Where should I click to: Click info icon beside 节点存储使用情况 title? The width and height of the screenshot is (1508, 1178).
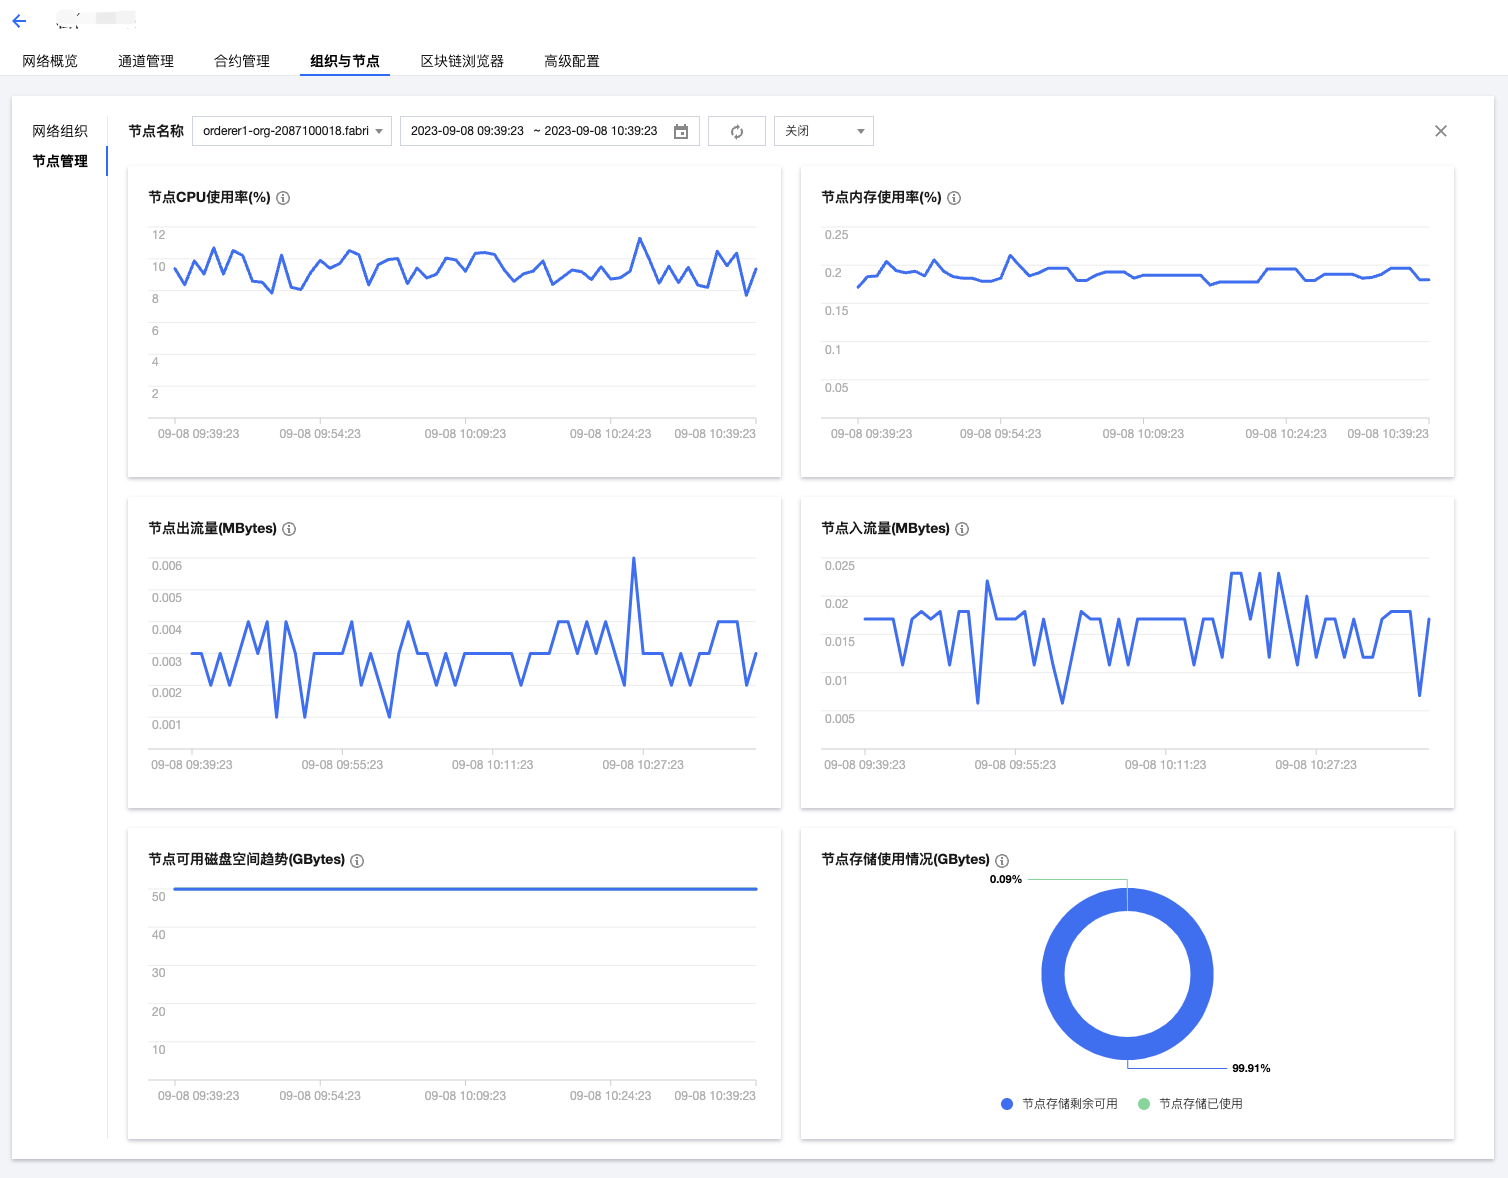pyautogui.click(x=1002, y=861)
